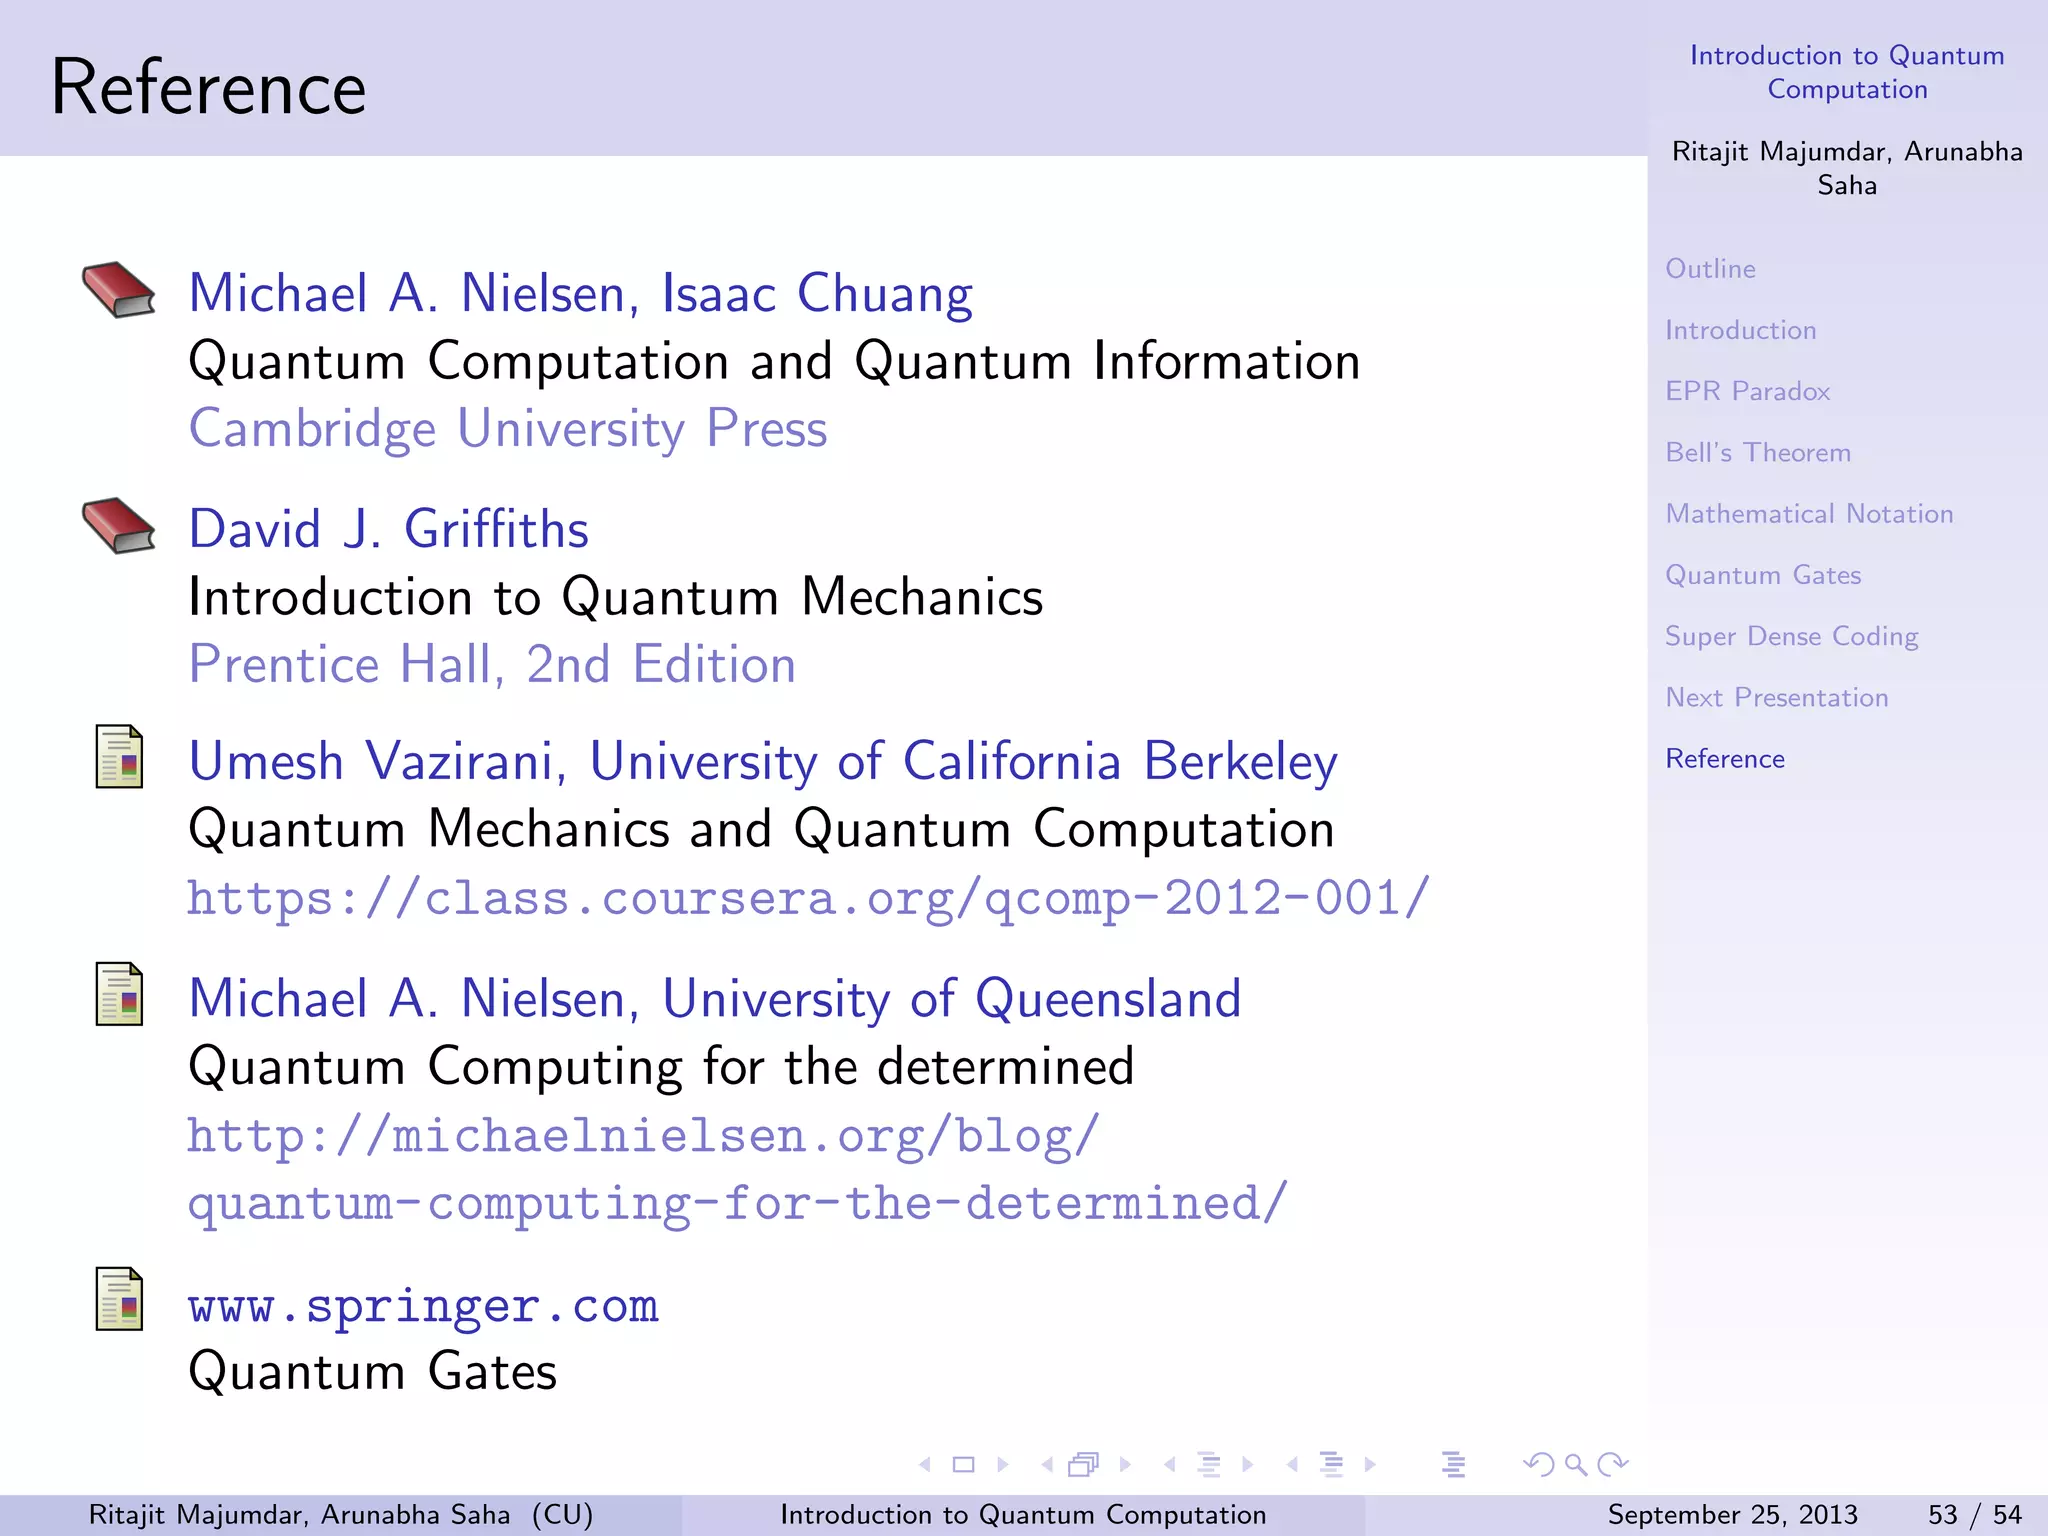Click the footer title Introduction to Quantum Computation
2048x1536 pixels.
[x=1023, y=1515]
